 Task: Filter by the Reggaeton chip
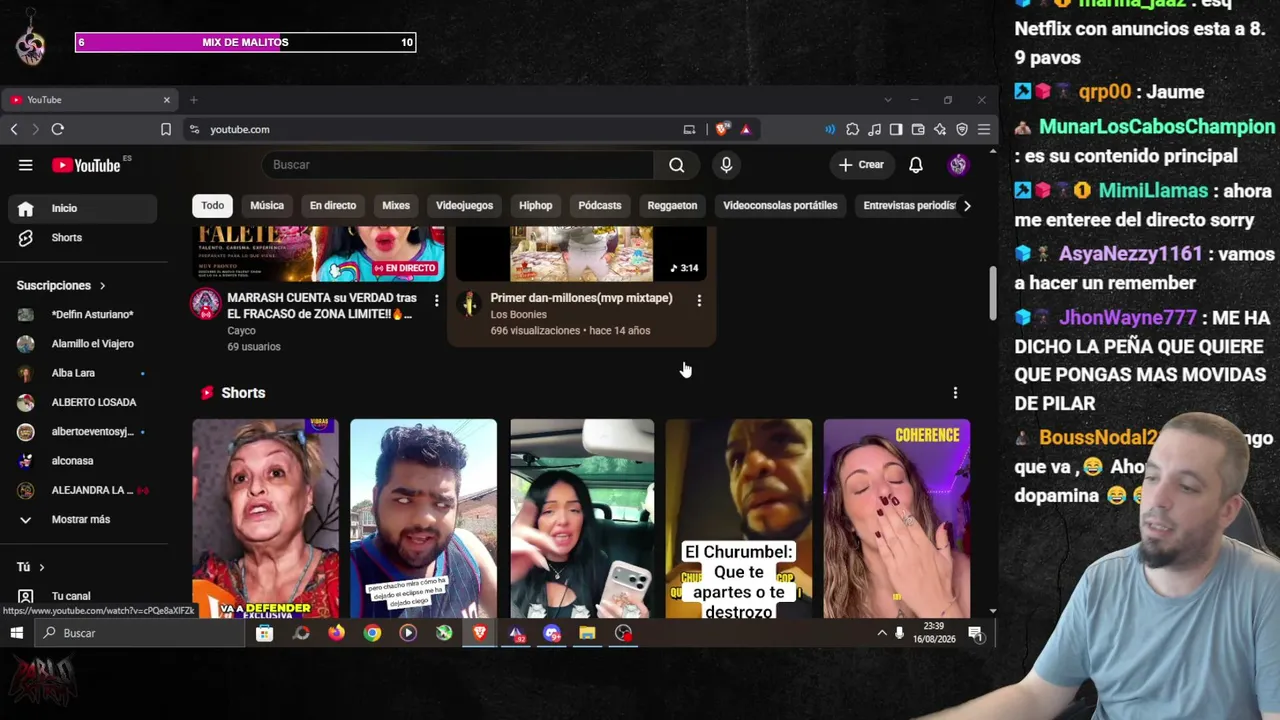pyautogui.click(x=672, y=206)
